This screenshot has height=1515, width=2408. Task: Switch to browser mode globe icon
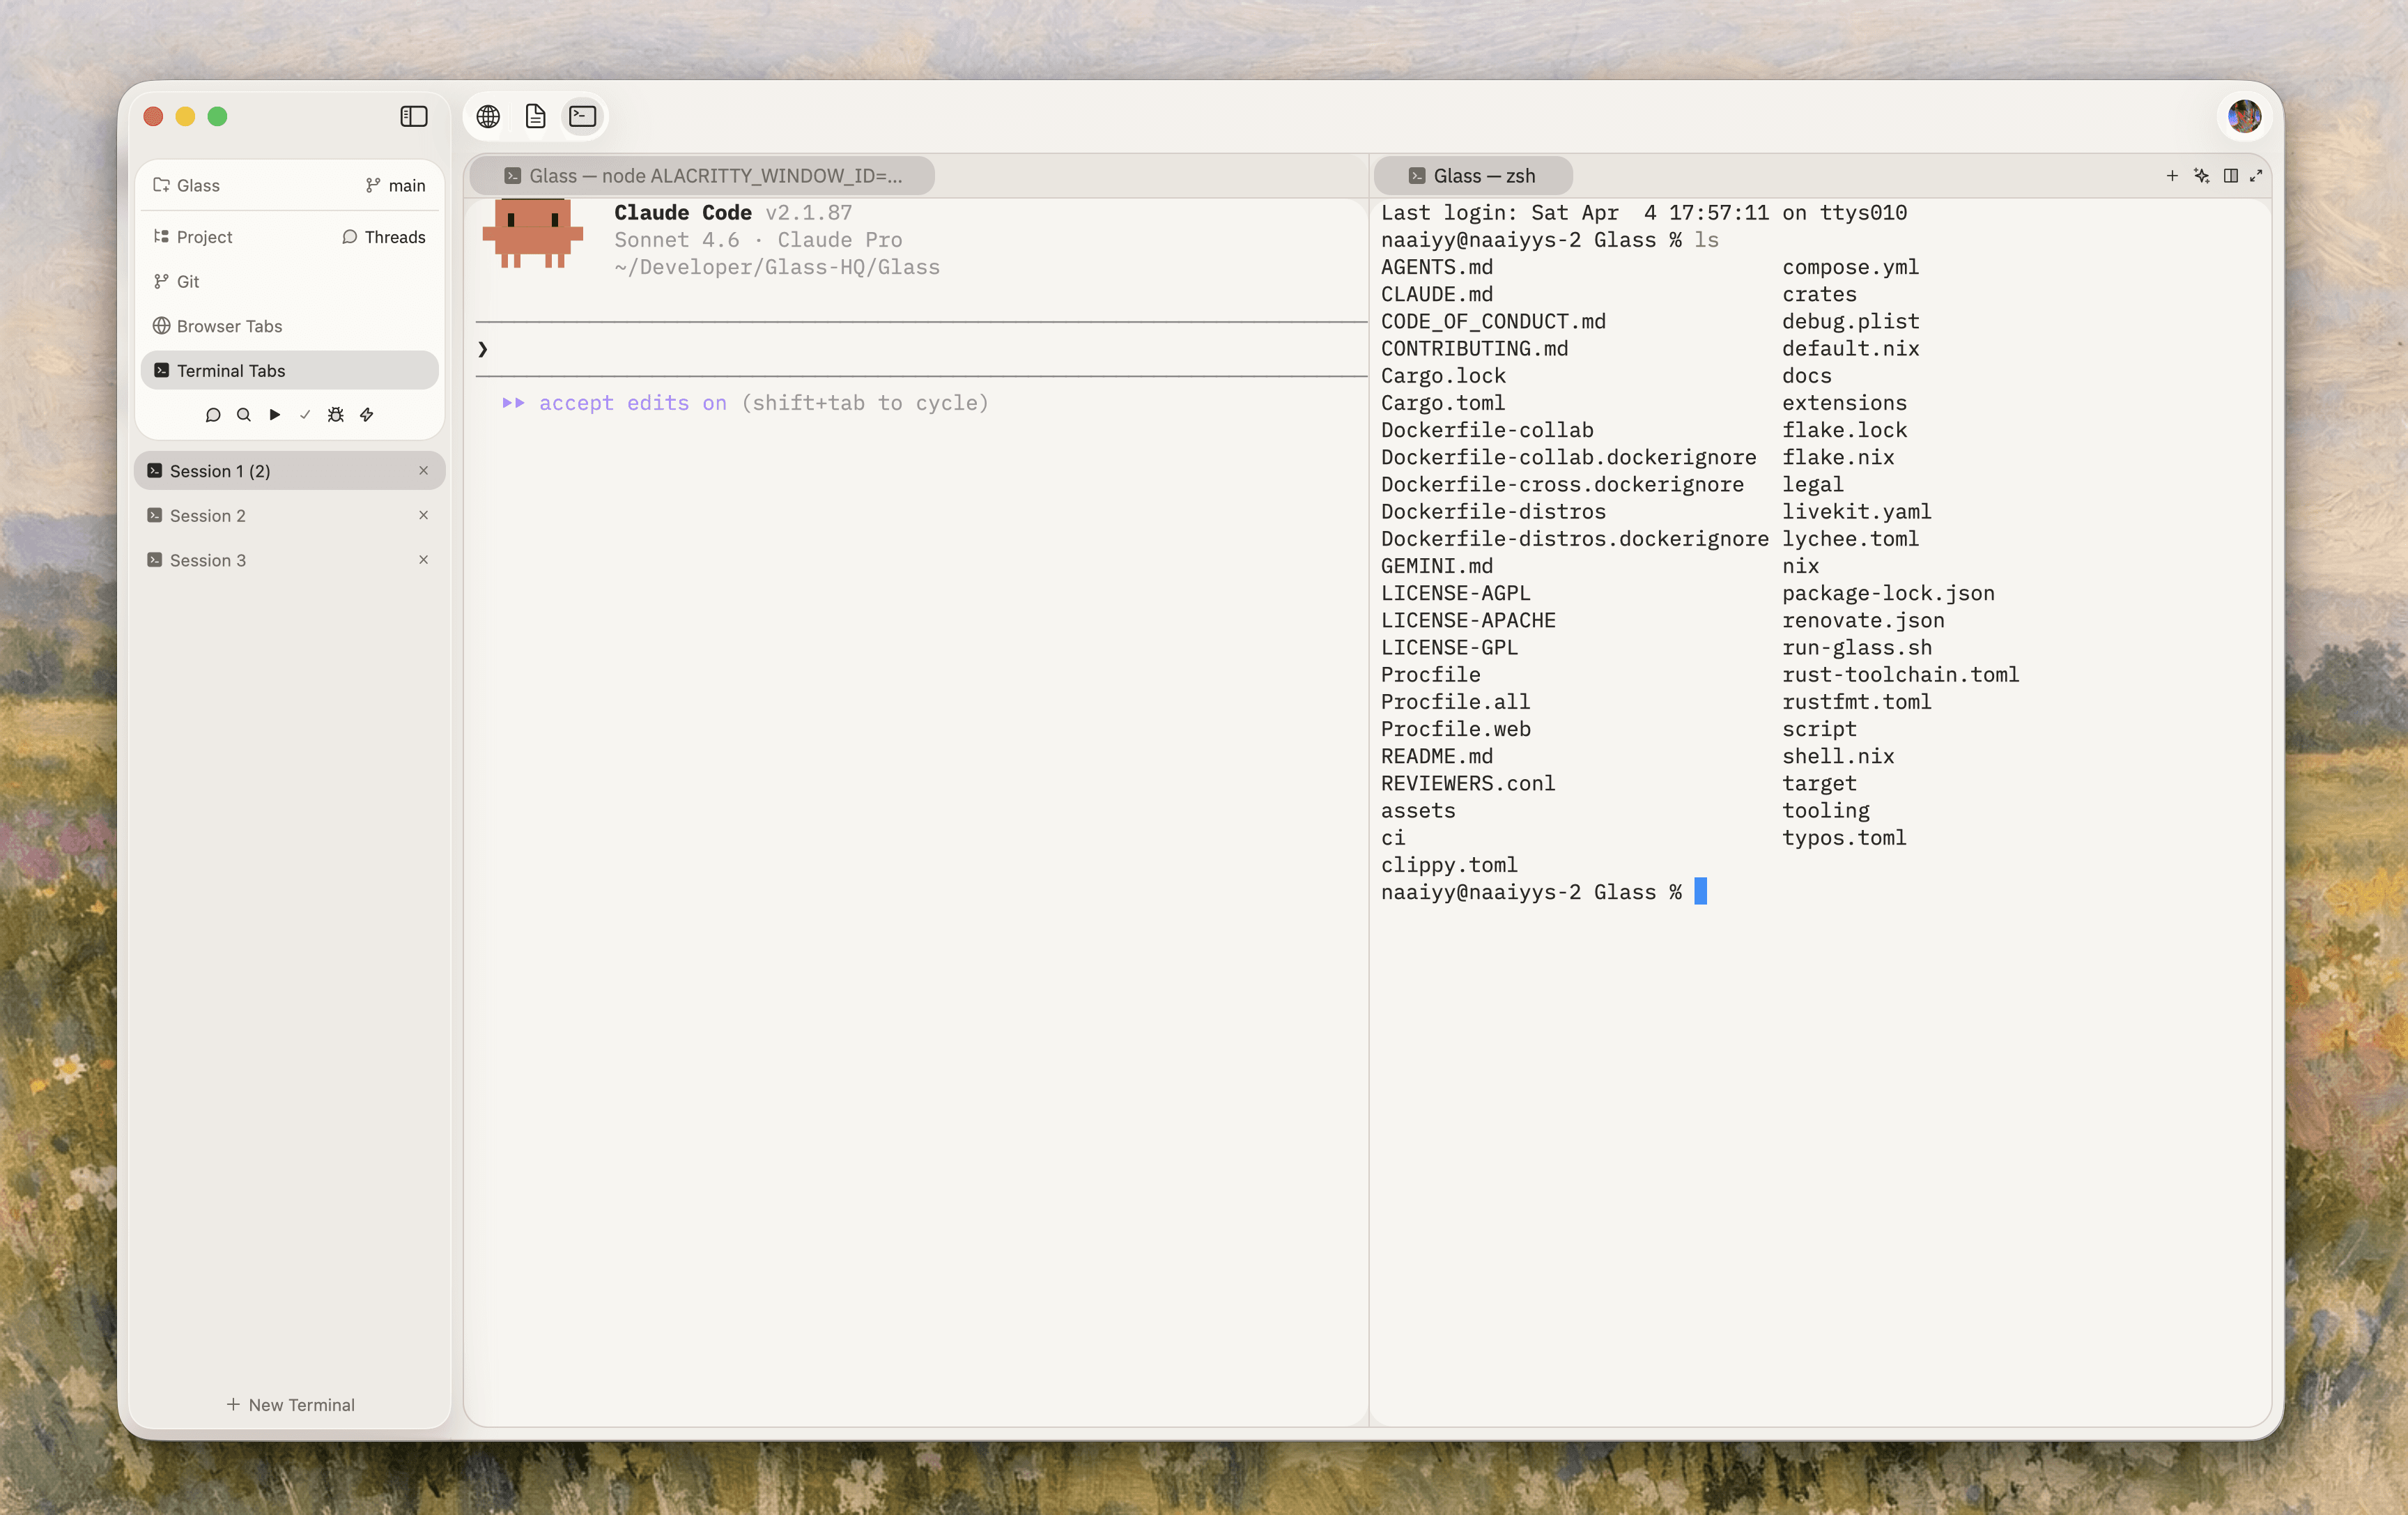tap(488, 117)
